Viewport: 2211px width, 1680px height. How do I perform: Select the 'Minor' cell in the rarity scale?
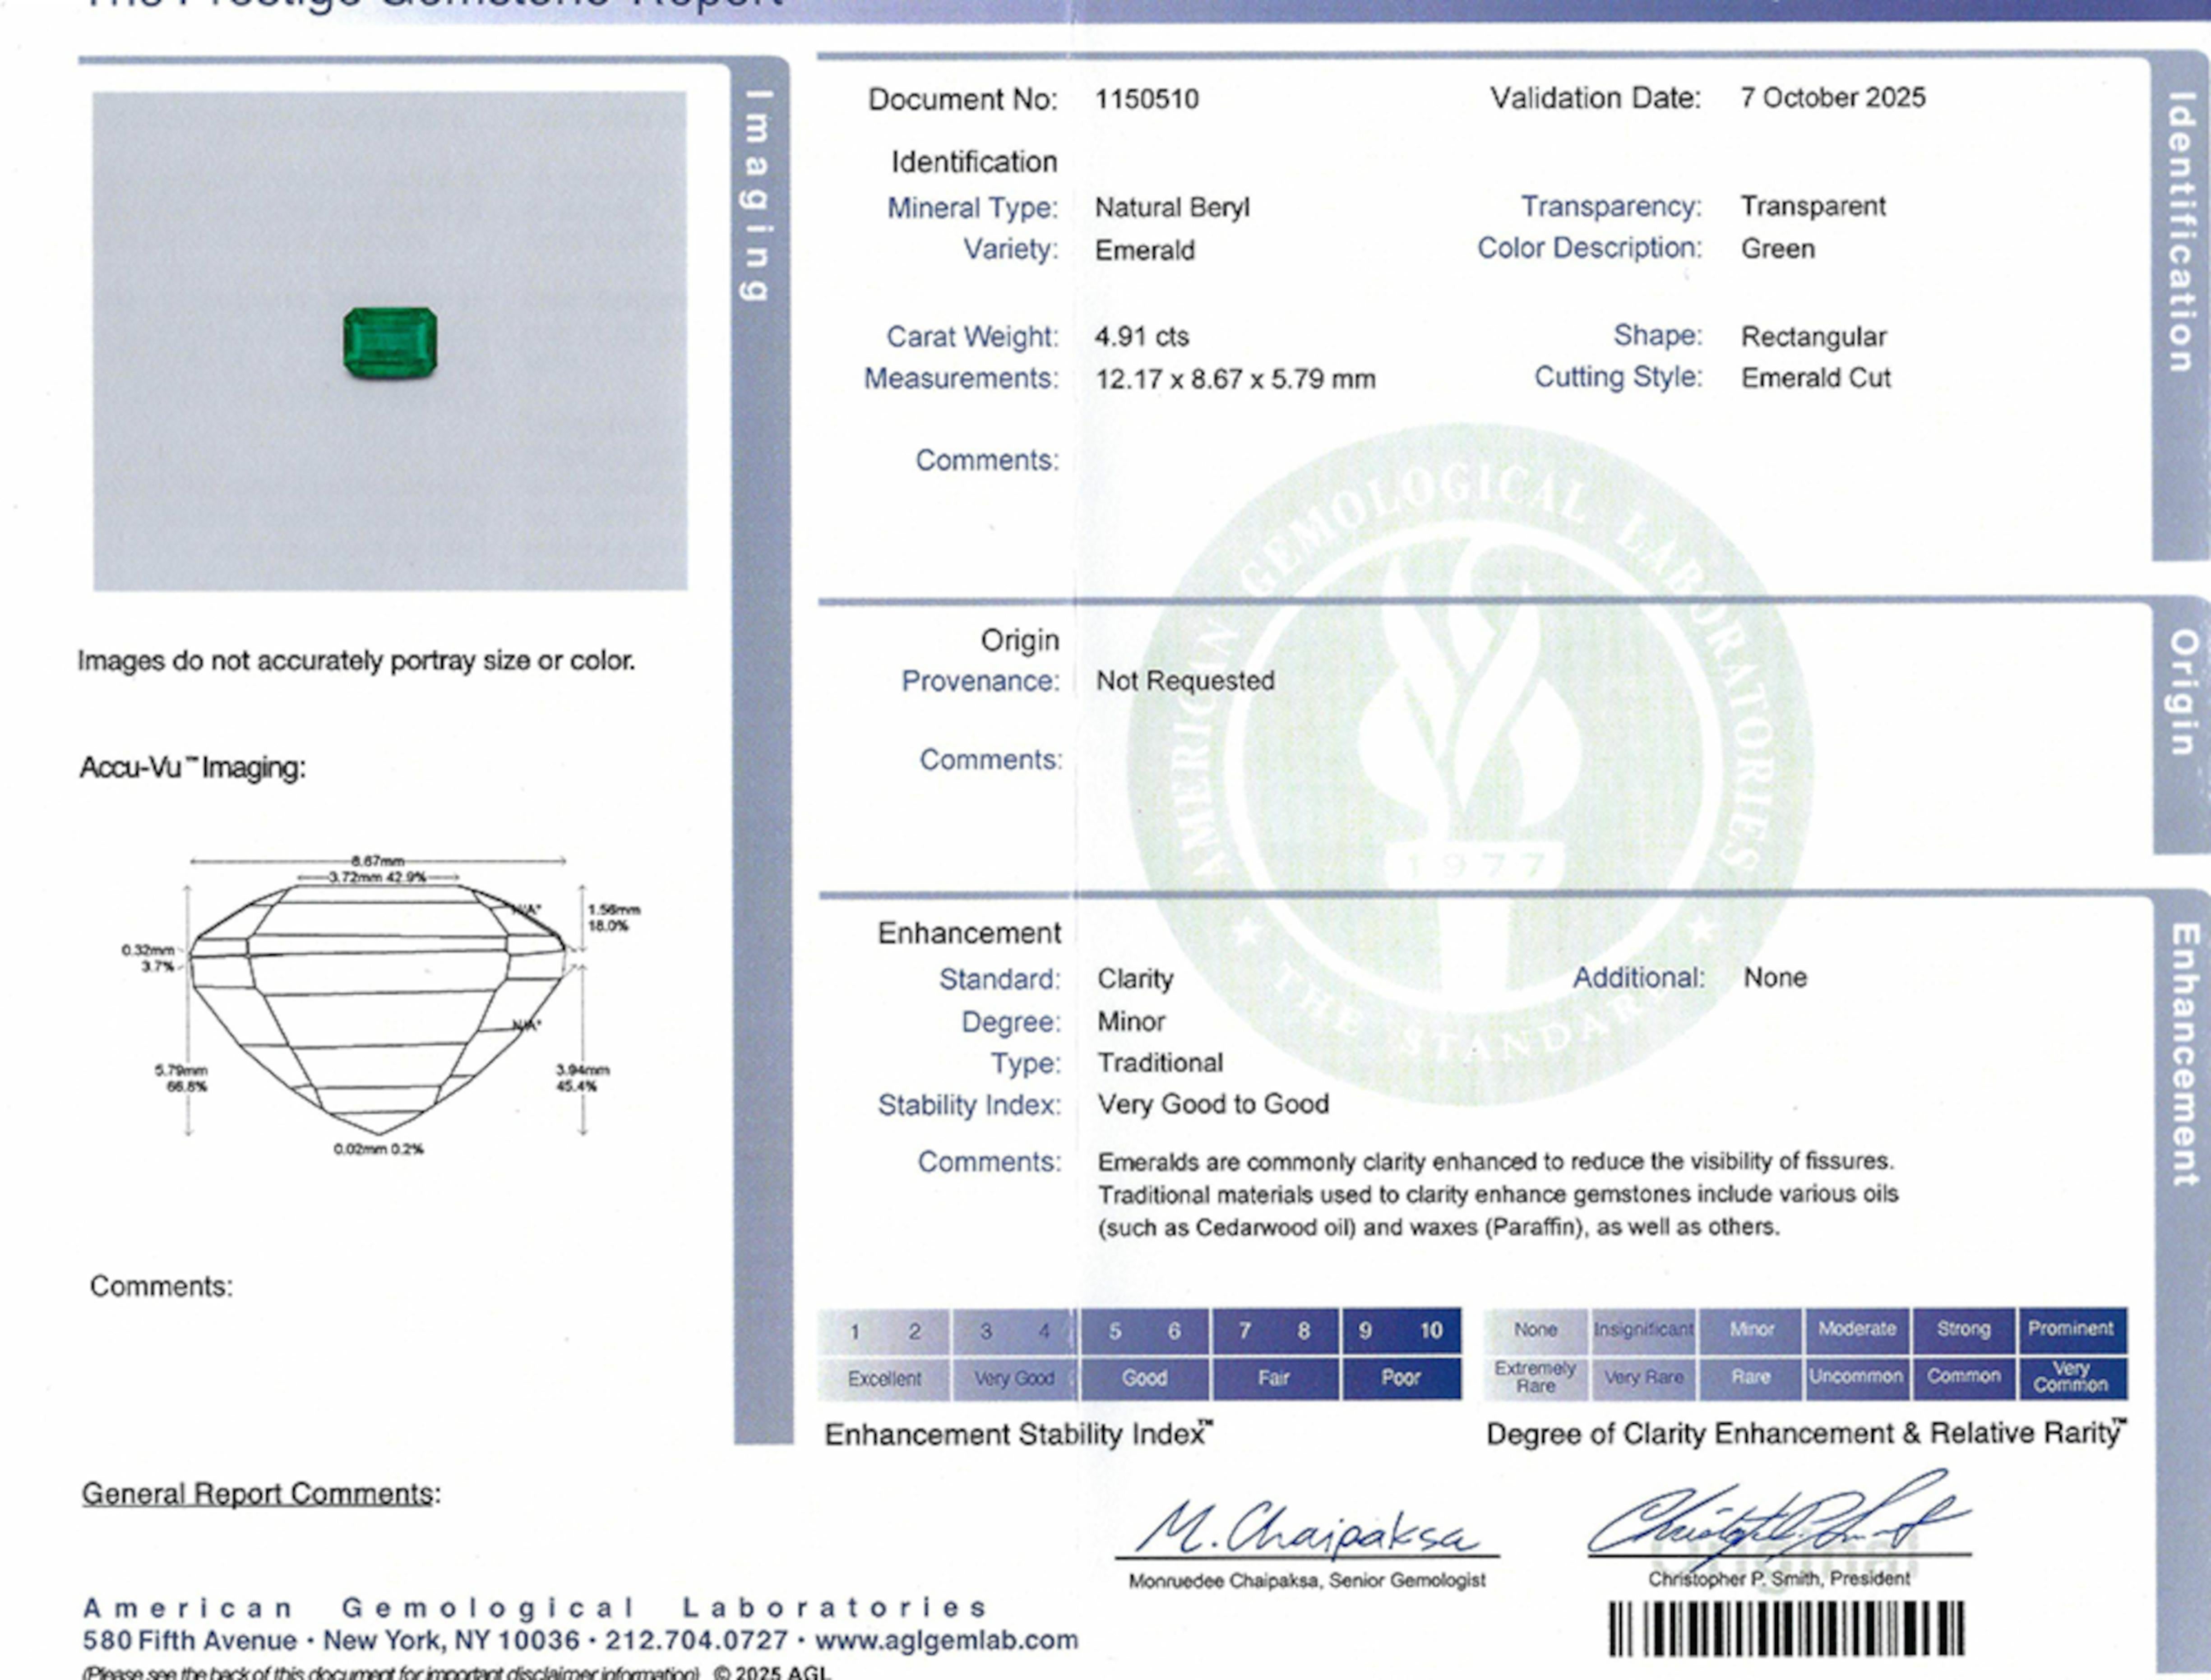[x=1751, y=1330]
